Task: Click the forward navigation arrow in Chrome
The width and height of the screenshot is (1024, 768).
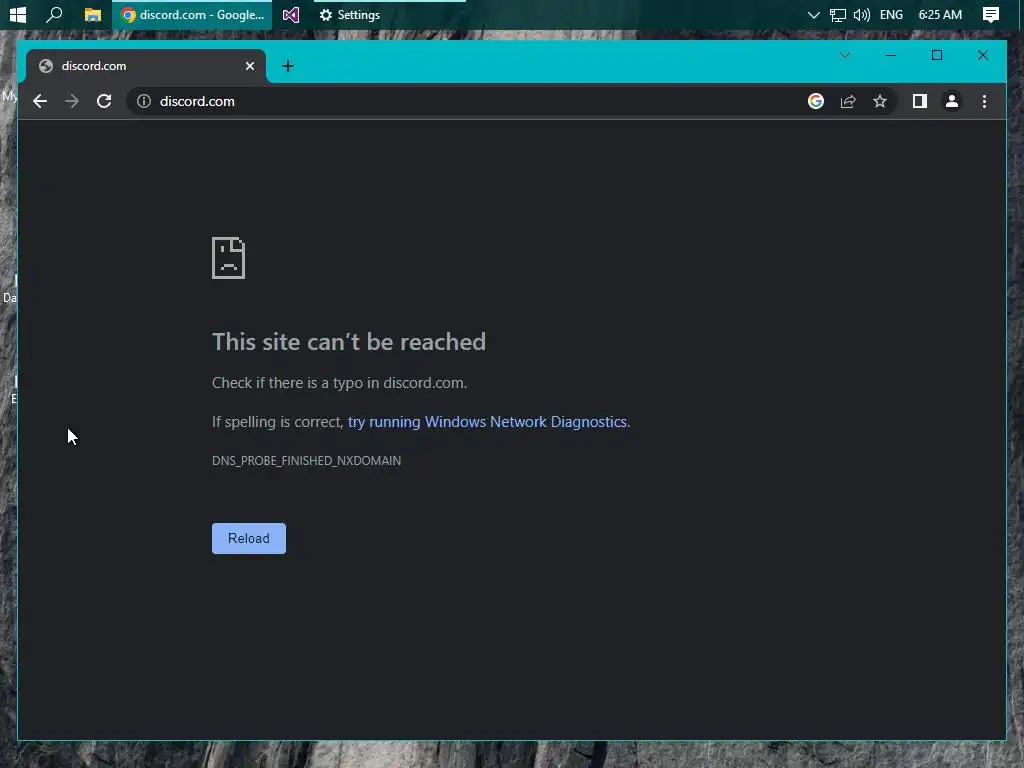Action: [72, 101]
